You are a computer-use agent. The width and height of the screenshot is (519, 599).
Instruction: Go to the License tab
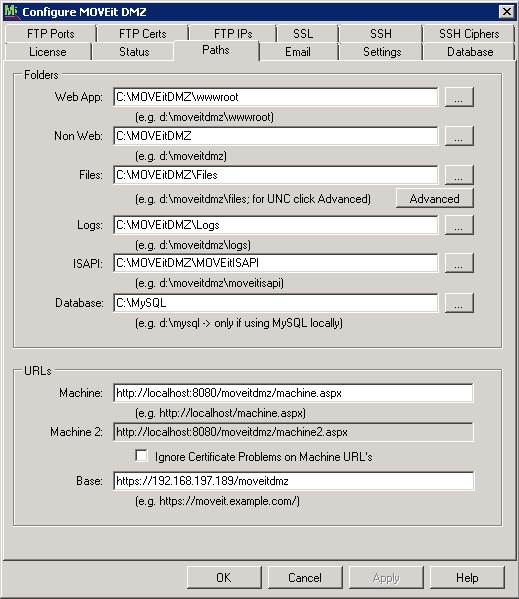(x=48, y=52)
